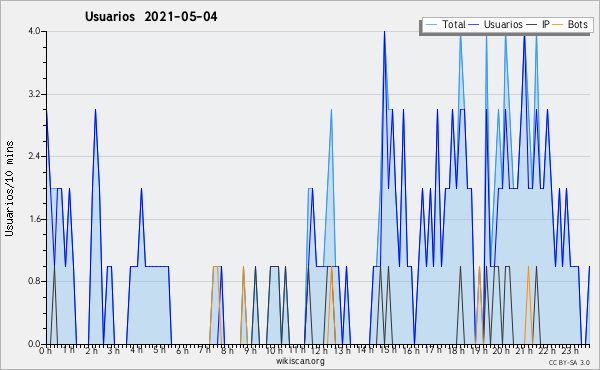Click the '0 h' x-axis label
Screen dimensions: 600x370
coord(45,350)
